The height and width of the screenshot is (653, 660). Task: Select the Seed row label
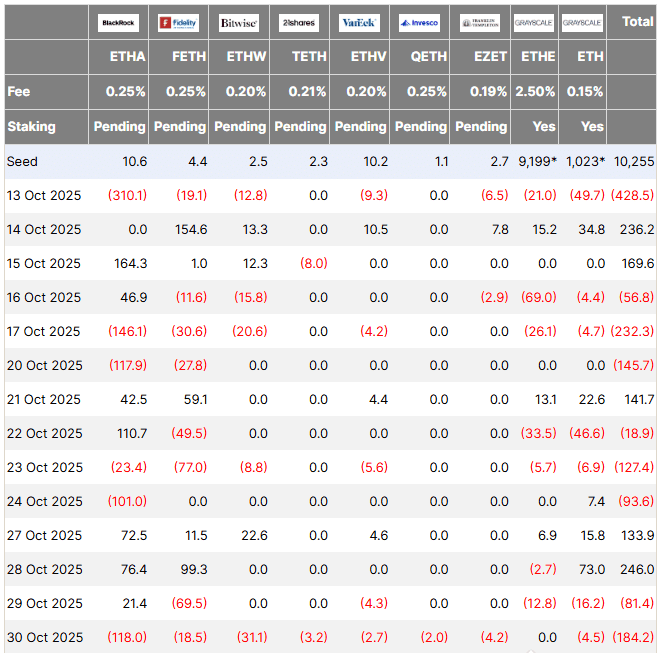(x=22, y=161)
